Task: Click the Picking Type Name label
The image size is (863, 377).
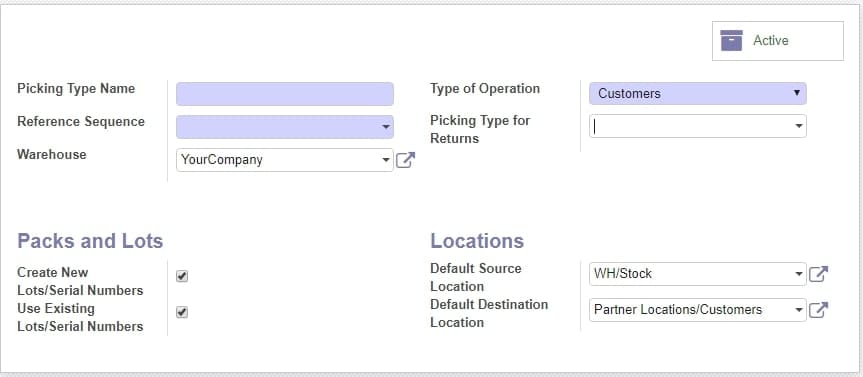Action: coord(76,89)
